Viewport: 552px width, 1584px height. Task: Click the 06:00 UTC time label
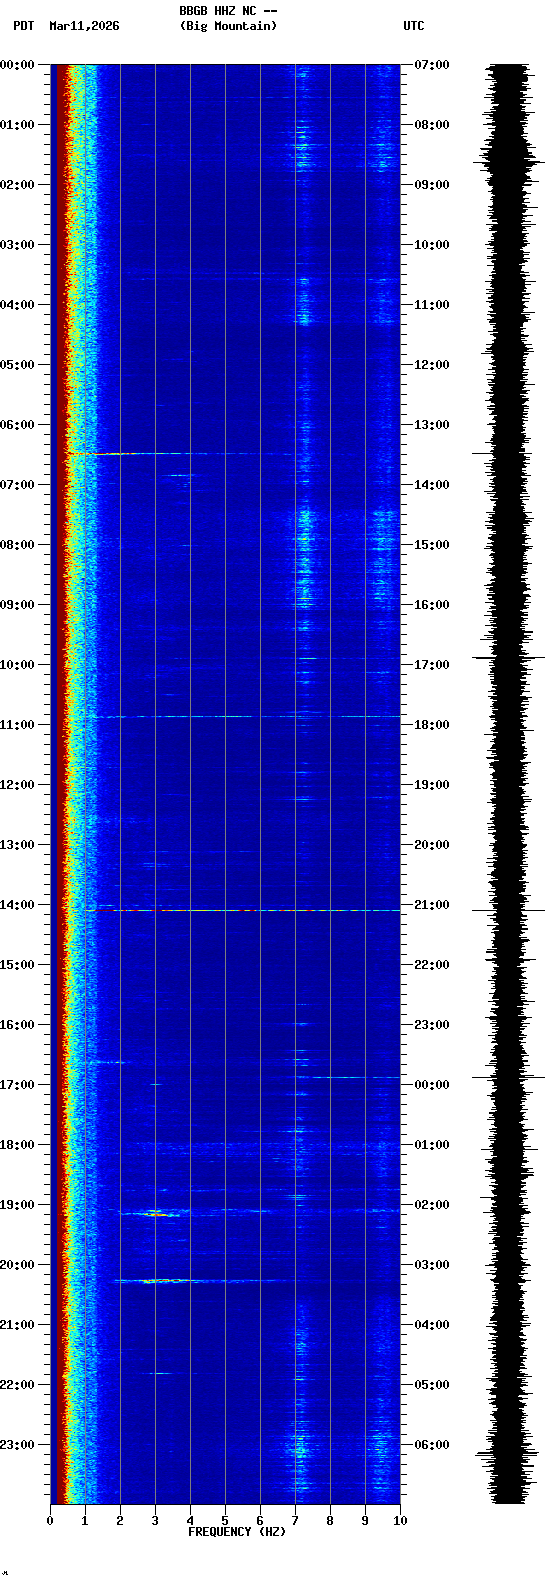432,1445
